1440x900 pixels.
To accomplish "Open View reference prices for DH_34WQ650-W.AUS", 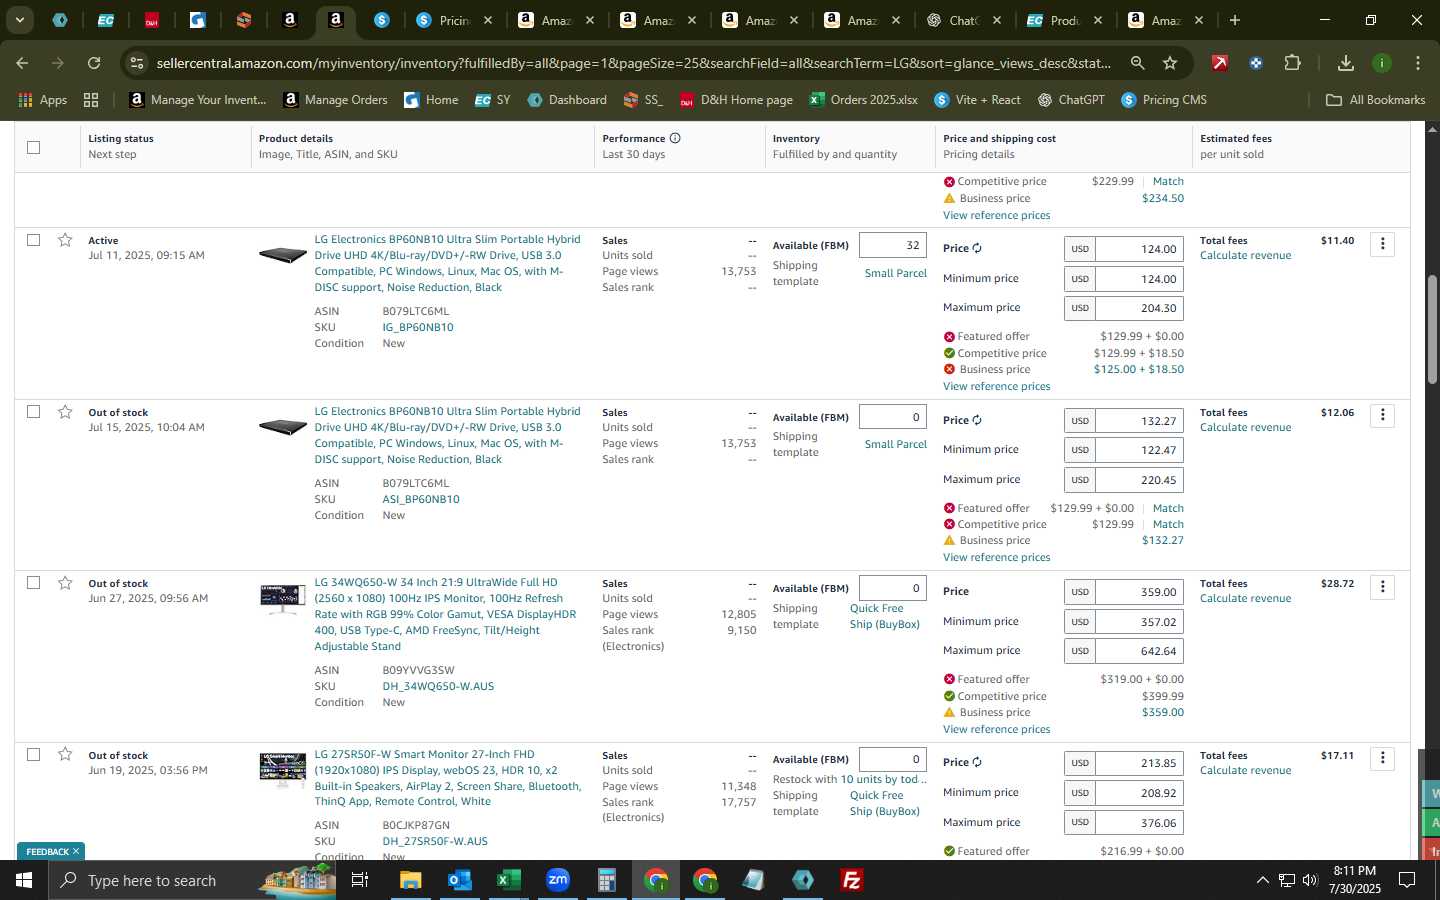I will (x=996, y=729).
